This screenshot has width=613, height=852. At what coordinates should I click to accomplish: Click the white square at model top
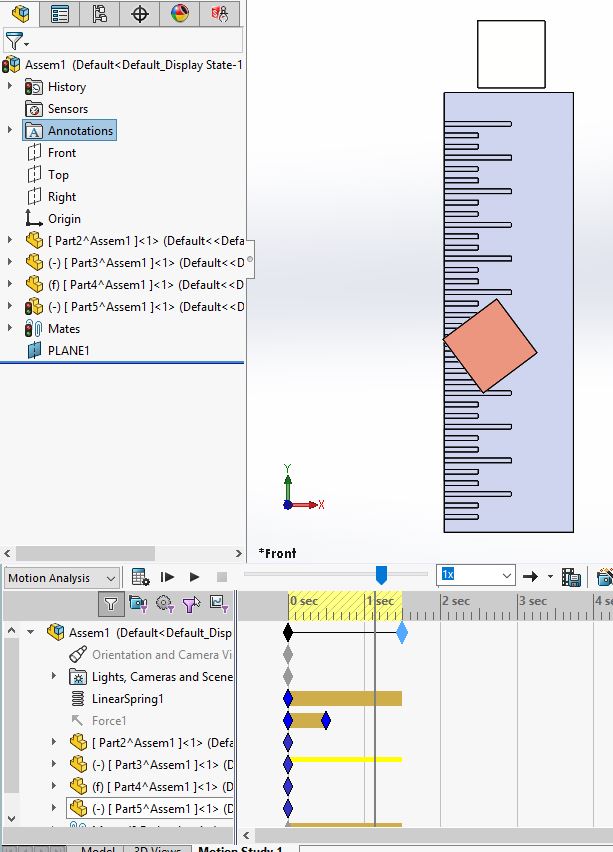tap(511, 54)
